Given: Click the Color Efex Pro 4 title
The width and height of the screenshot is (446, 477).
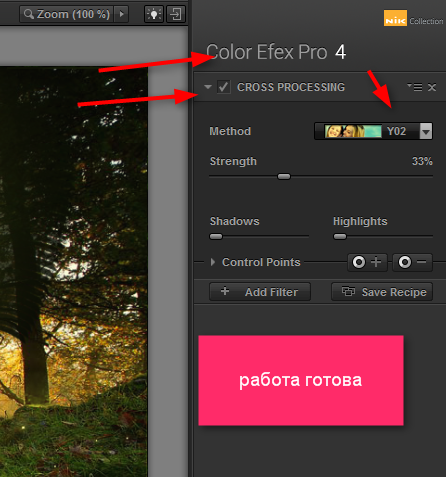Looking at the screenshot, I should [276, 52].
